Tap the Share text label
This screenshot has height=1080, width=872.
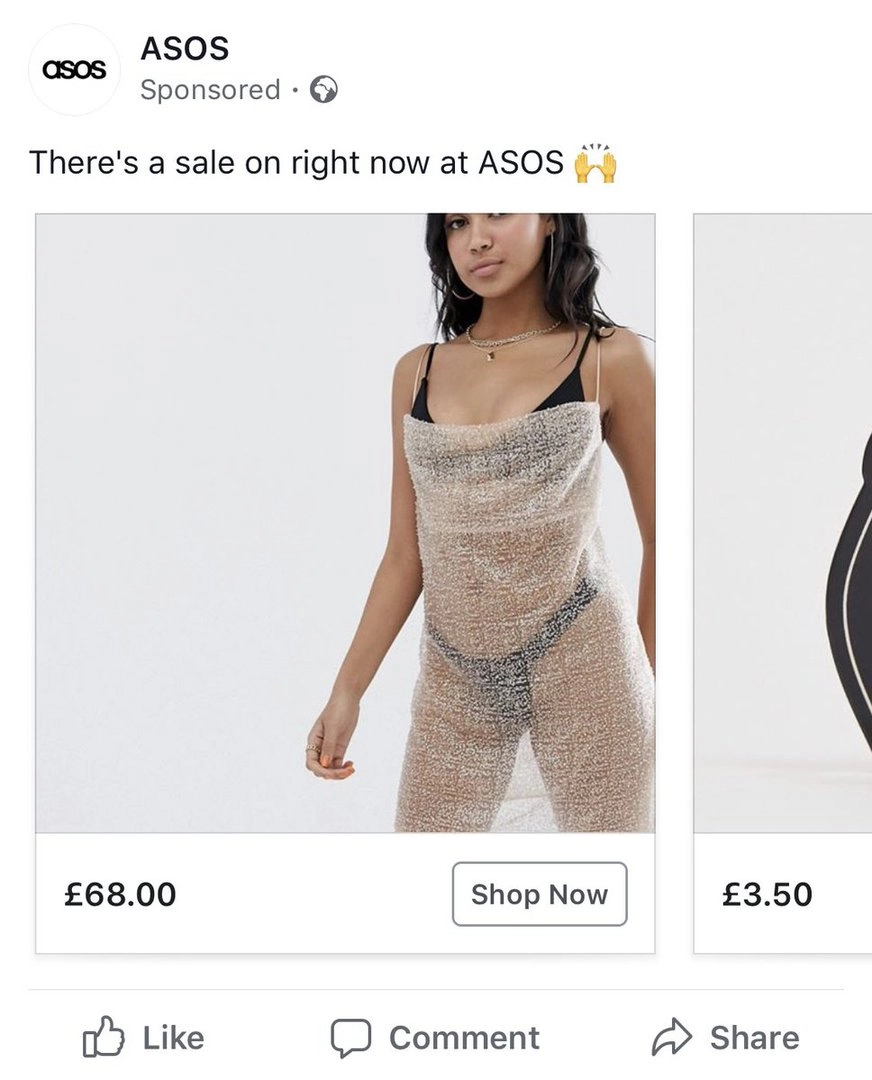click(754, 1038)
